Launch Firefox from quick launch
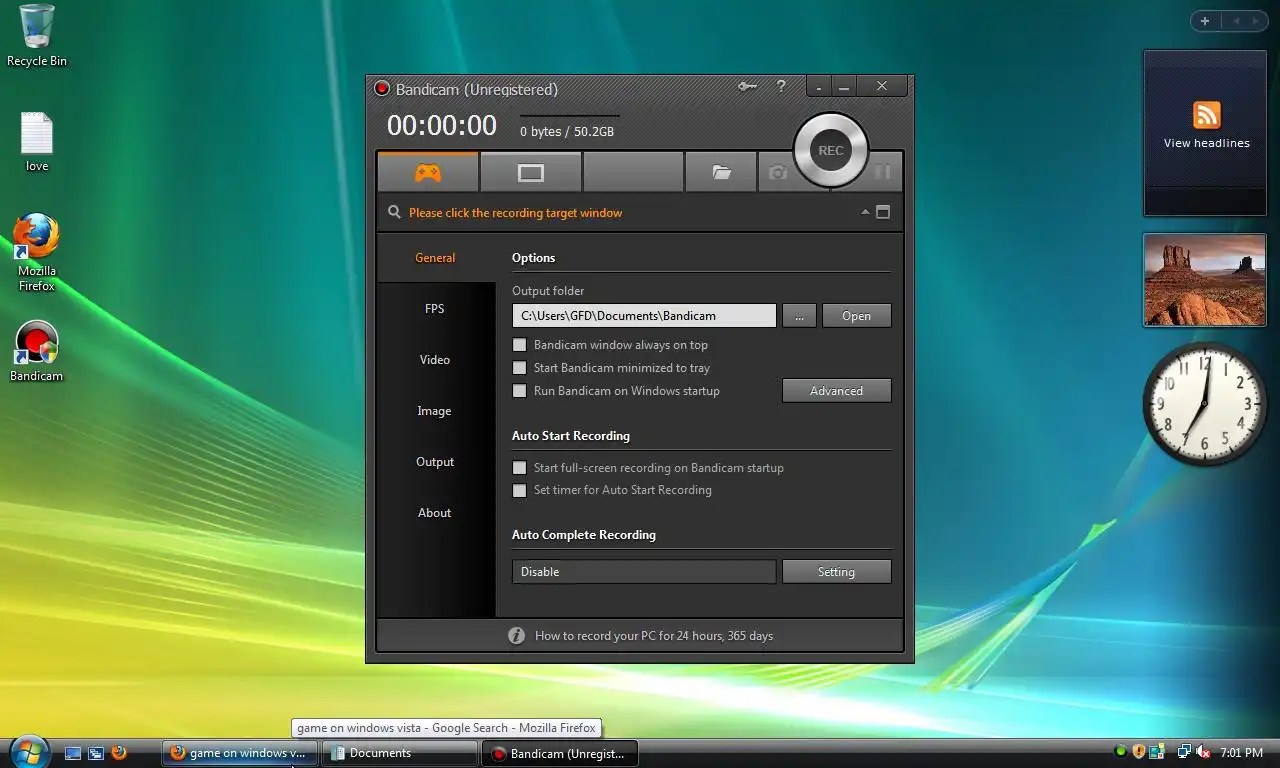1280x768 pixels. click(119, 753)
